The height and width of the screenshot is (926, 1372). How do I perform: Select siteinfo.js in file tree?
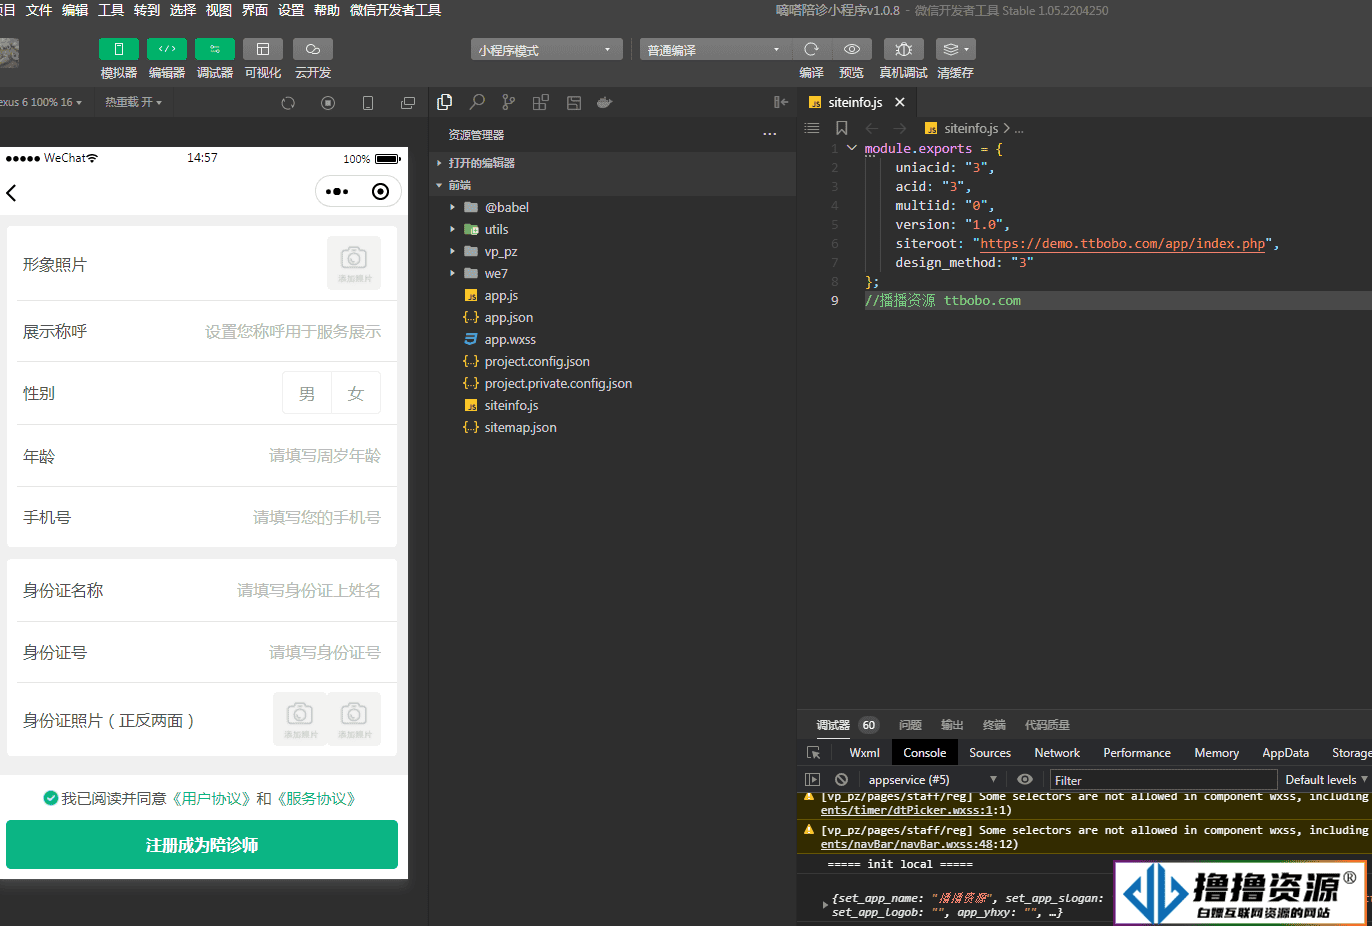click(613, 405)
